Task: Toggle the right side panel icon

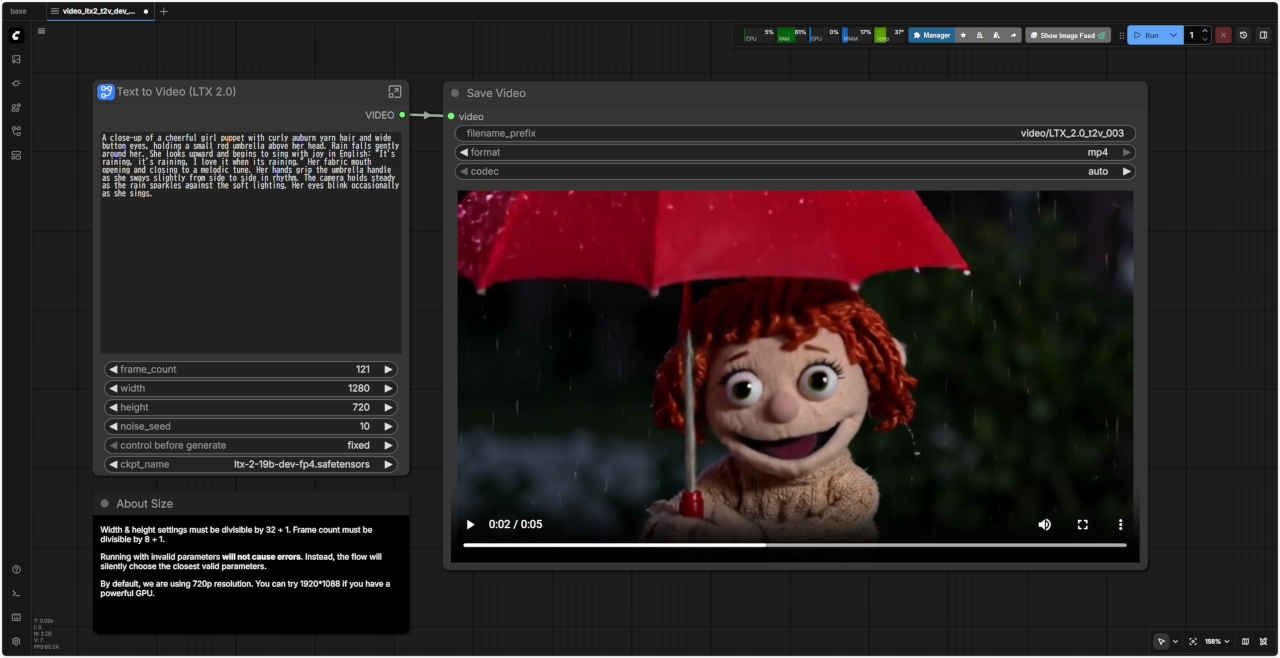Action: click(x=1263, y=35)
